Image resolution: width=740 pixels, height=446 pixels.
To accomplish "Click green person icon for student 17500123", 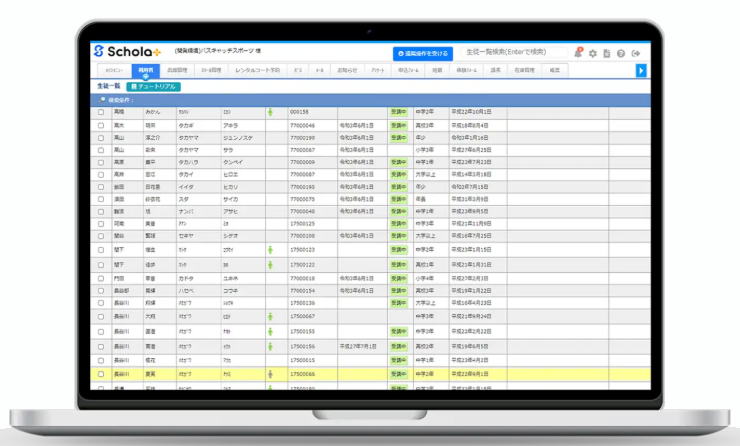I will point(269,249).
